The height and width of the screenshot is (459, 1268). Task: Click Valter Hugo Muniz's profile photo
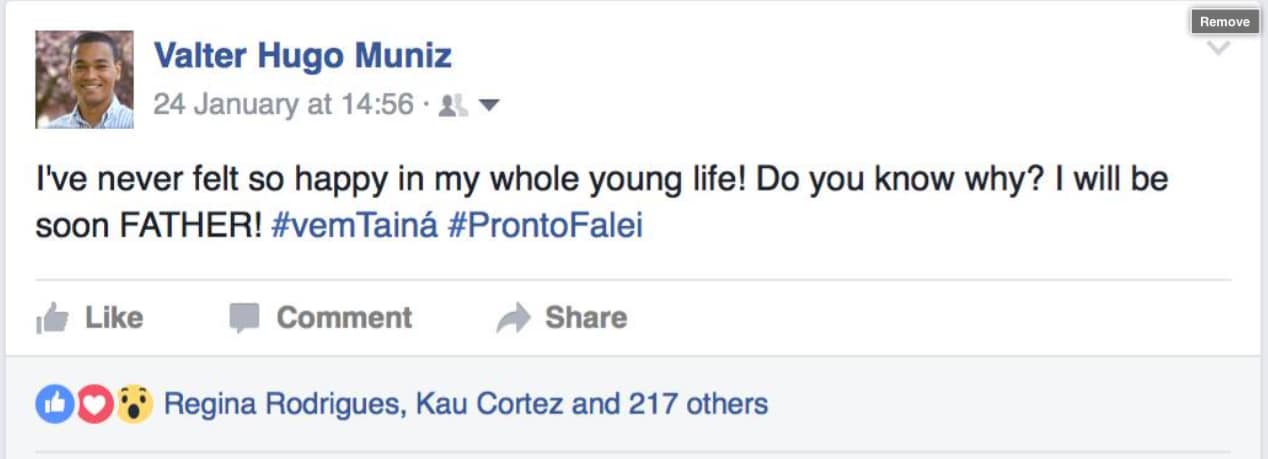84,79
